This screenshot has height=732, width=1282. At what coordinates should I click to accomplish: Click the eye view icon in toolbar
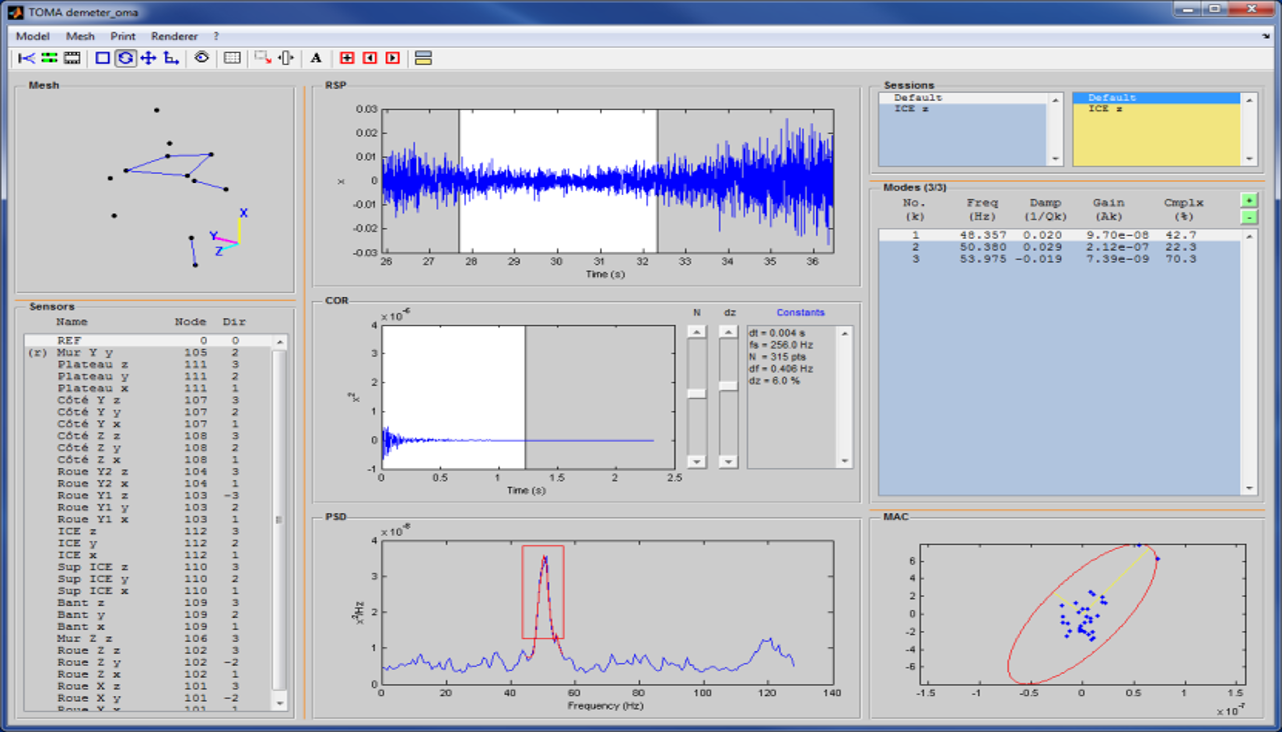(x=202, y=58)
